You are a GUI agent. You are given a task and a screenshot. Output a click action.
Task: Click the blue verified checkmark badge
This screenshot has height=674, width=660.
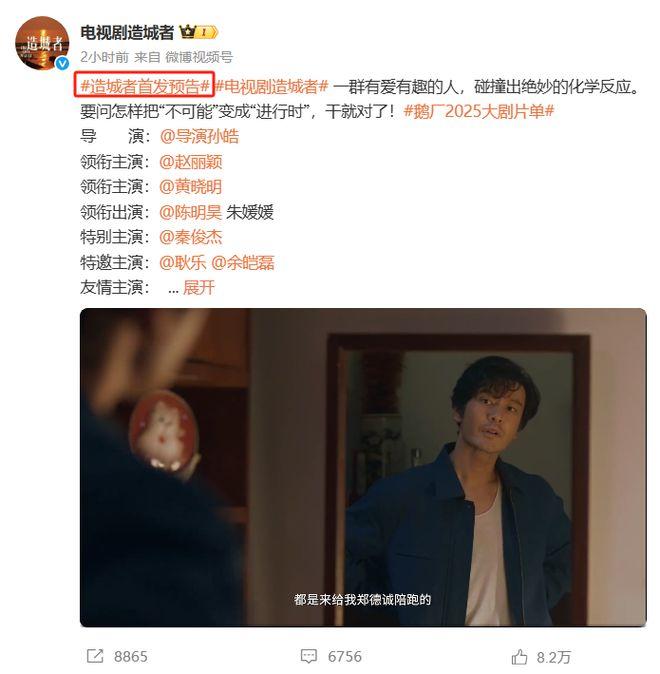(x=63, y=63)
